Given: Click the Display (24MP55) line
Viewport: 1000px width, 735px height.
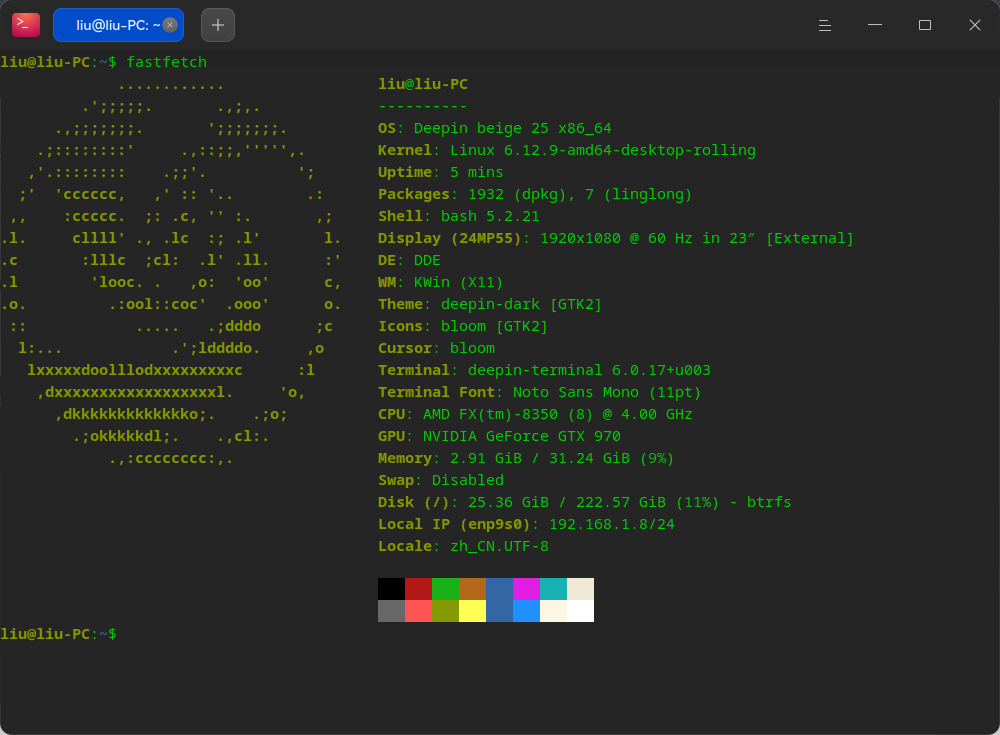Looking at the screenshot, I should click(615, 238).
